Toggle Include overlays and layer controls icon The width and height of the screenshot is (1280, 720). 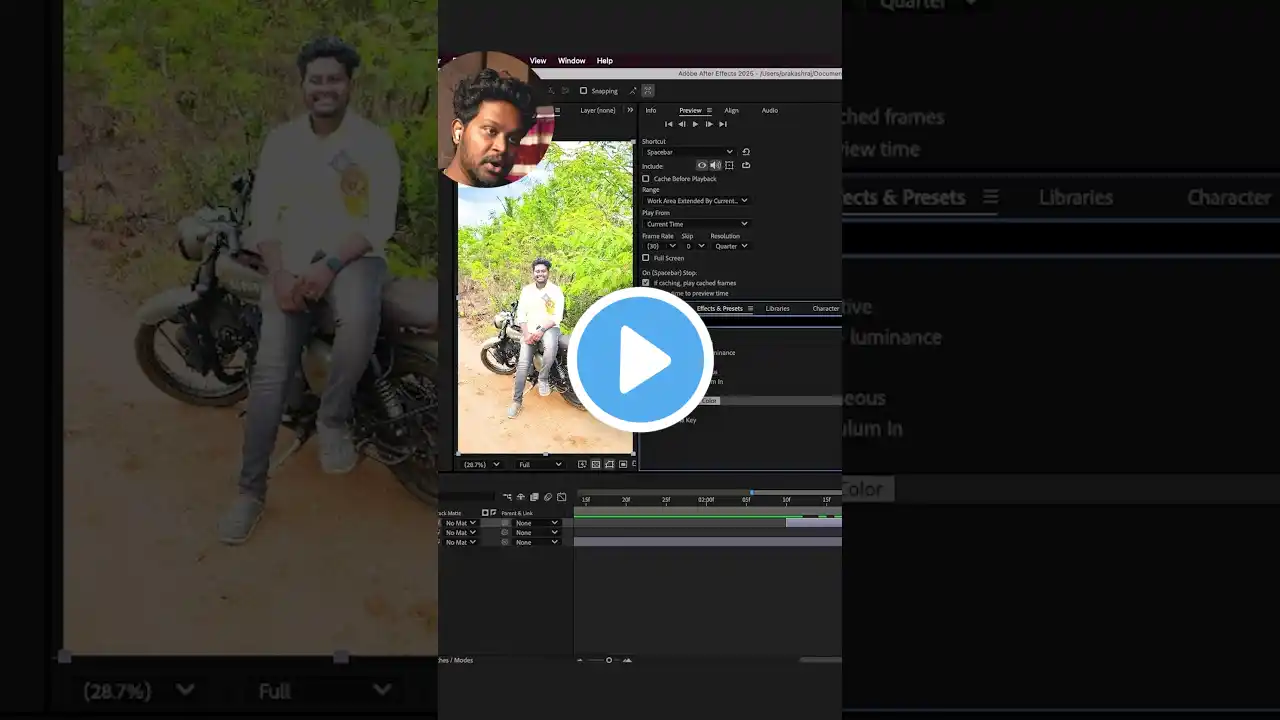tap(729, 165)
